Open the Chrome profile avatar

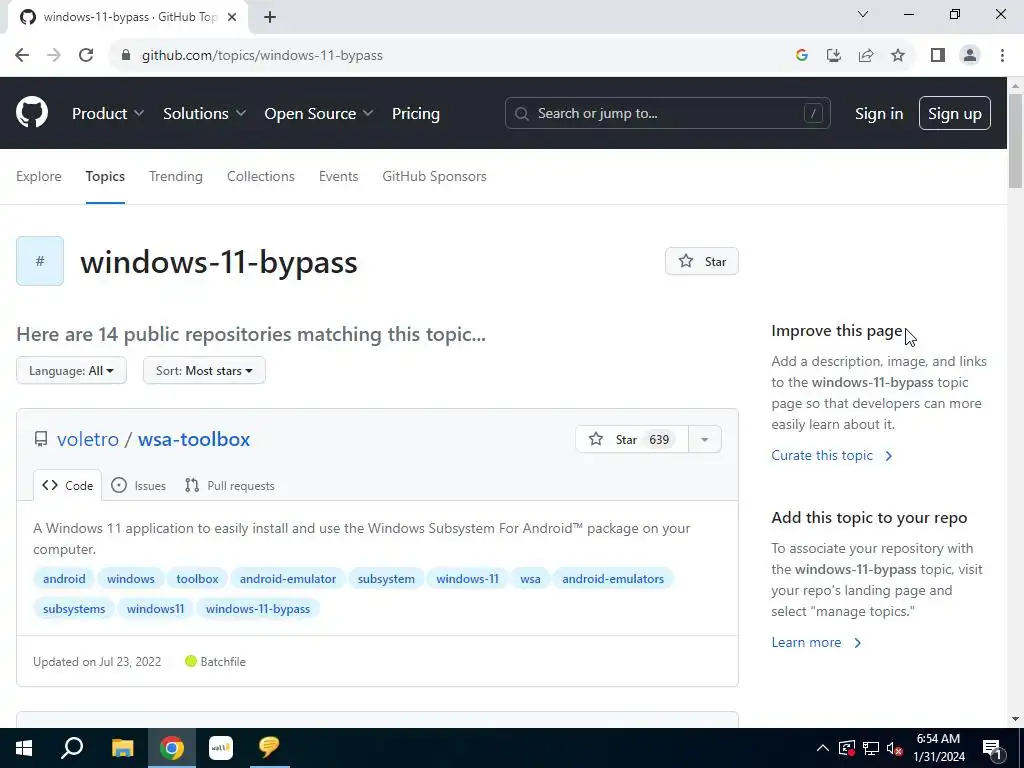pyautogui.click(x=970, y=56)
